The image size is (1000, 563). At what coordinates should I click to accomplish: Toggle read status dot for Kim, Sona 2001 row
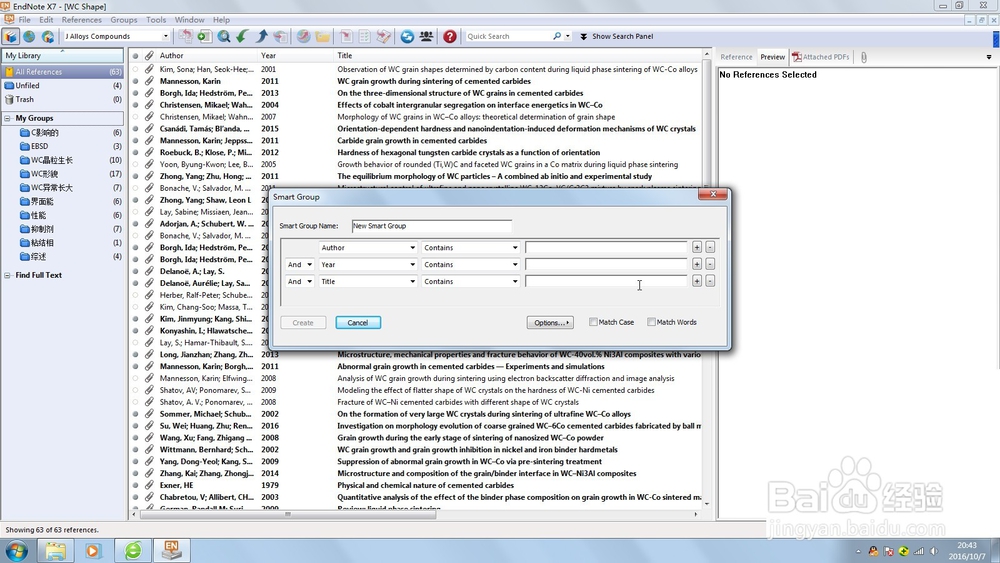135,69
